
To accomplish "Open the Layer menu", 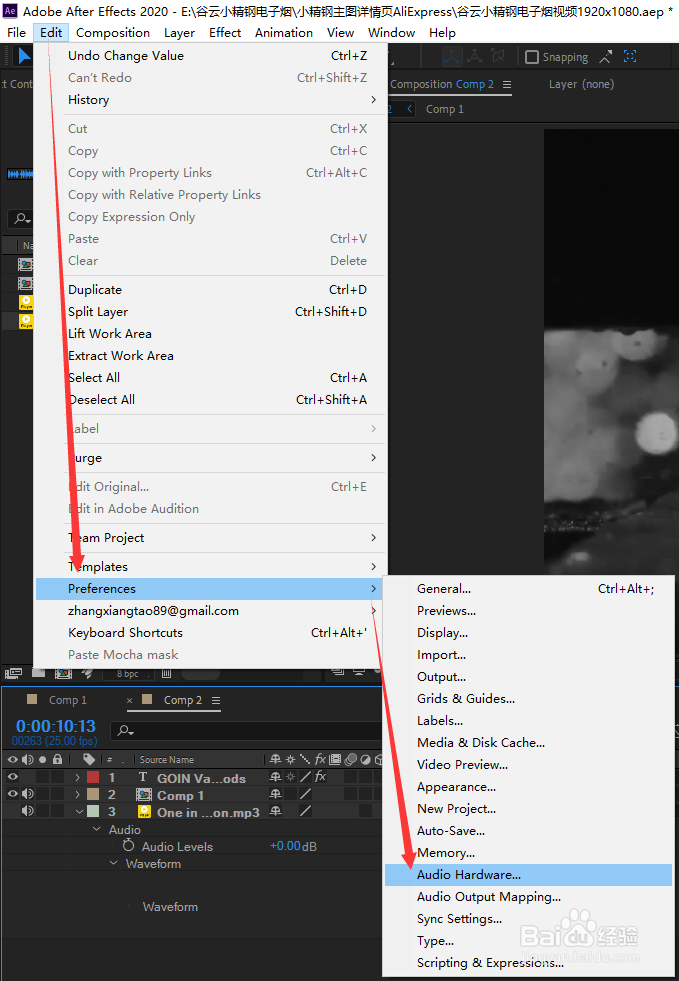I will pyautogui.click(x=179, y=33).
